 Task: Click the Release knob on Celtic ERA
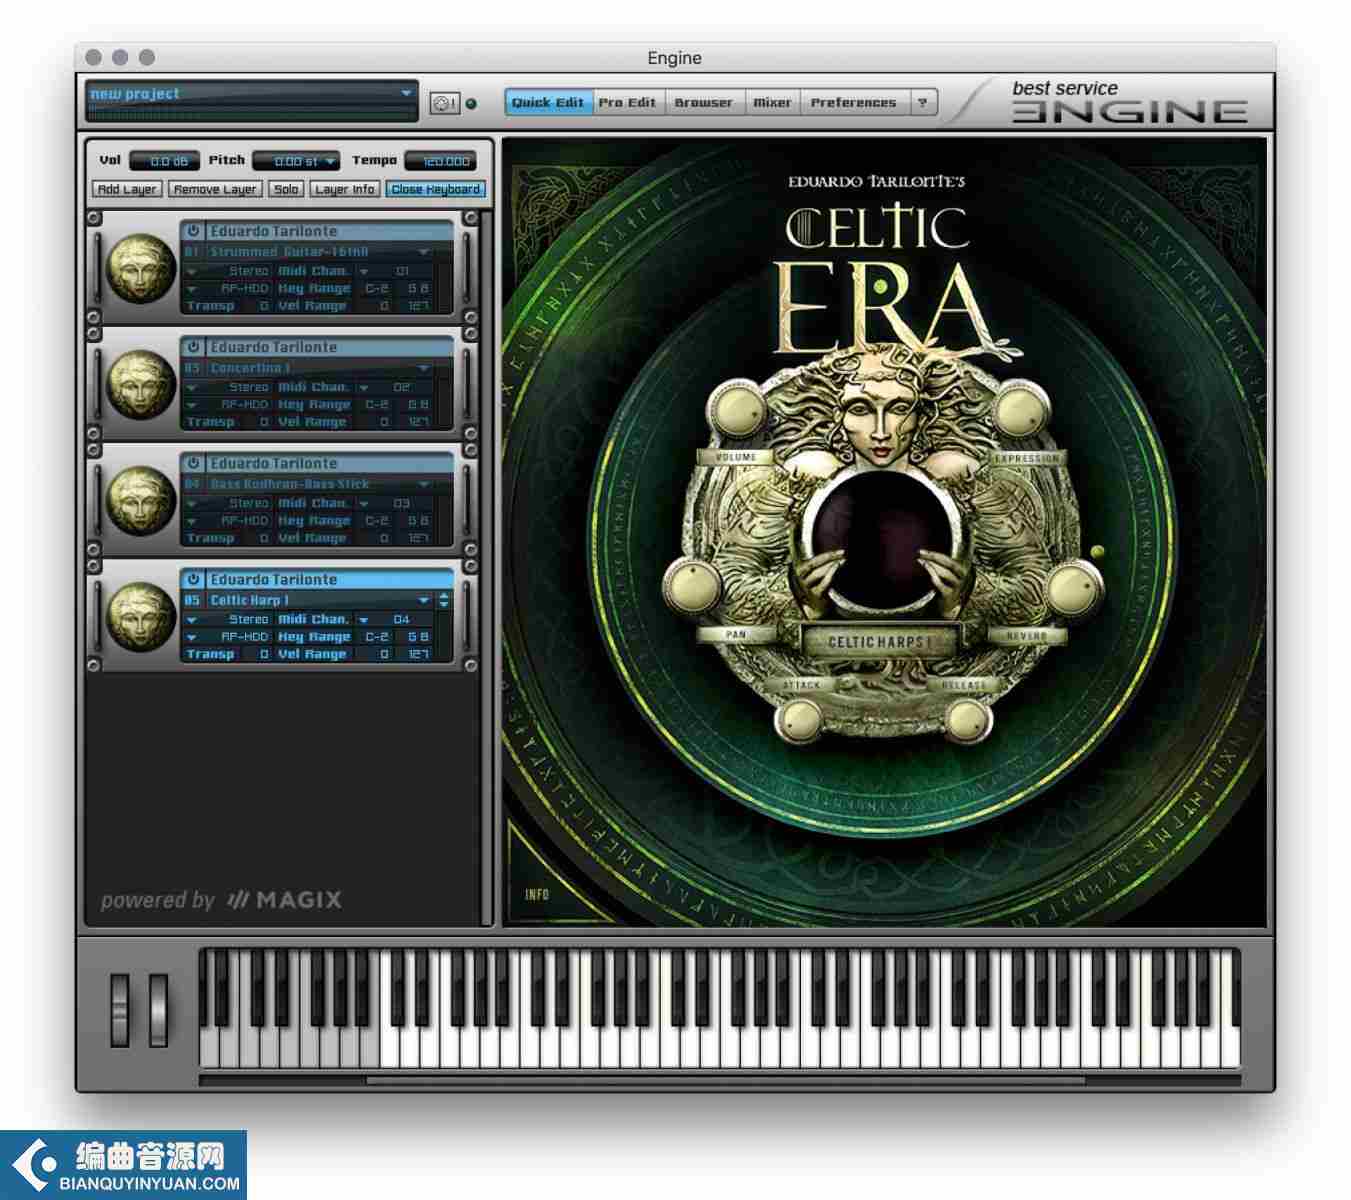966,720
